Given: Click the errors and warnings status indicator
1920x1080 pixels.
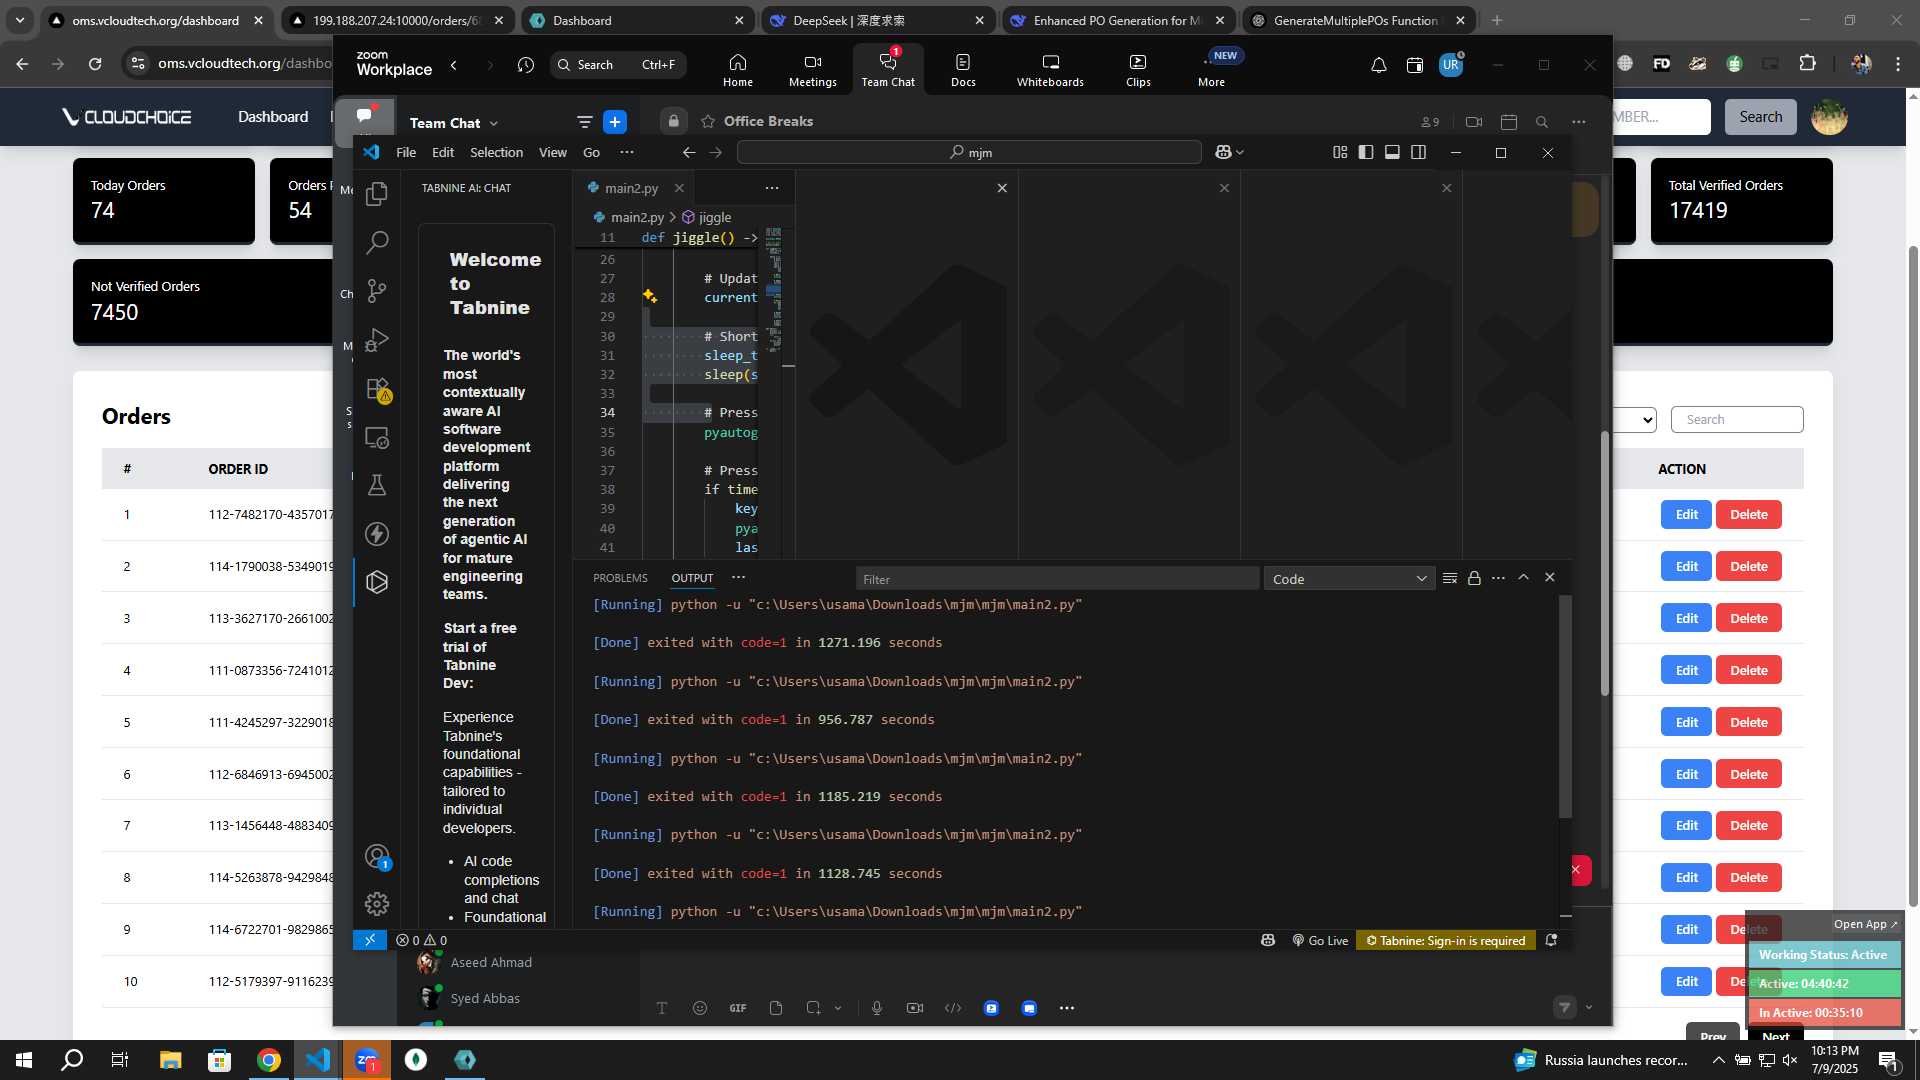Looking at the screenshot, I should click(x=421, y=940).
